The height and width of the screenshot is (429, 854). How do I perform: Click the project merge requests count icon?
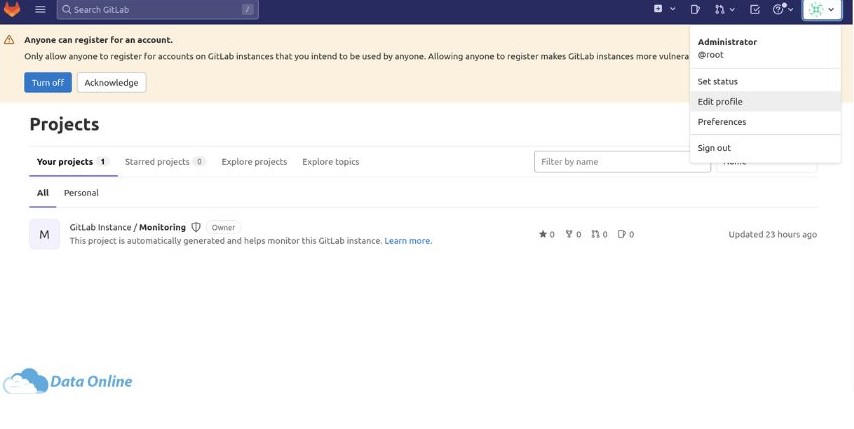(x=595, y=234)
